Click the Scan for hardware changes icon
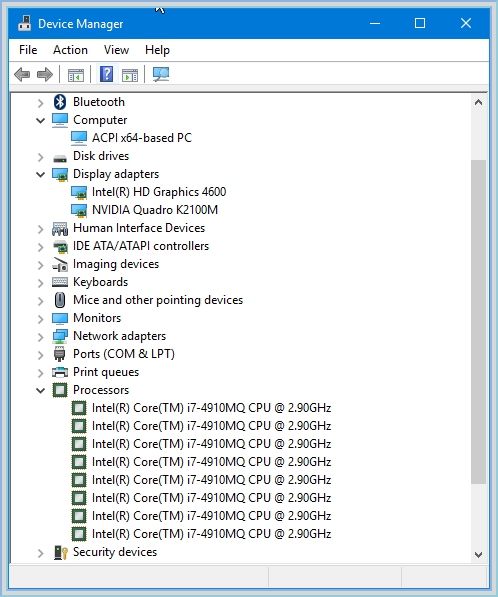This screenshot has width=498, height=597. point(161,74)
